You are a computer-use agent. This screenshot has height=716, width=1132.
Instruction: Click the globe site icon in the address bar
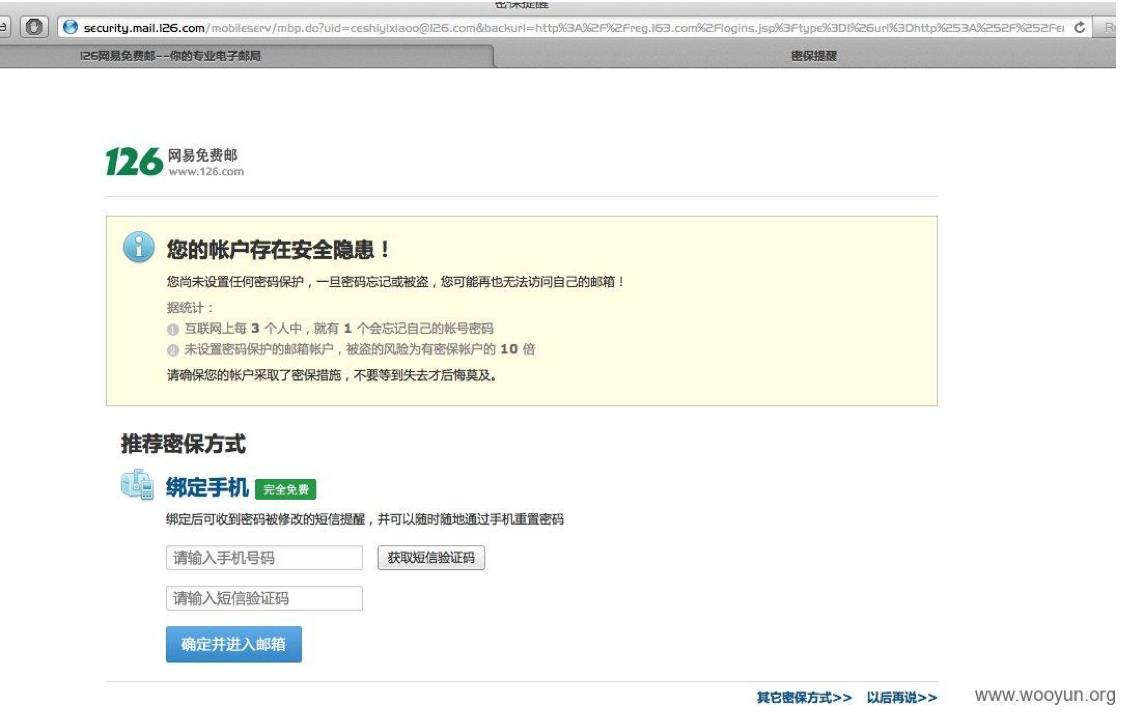tap(70, 27)
